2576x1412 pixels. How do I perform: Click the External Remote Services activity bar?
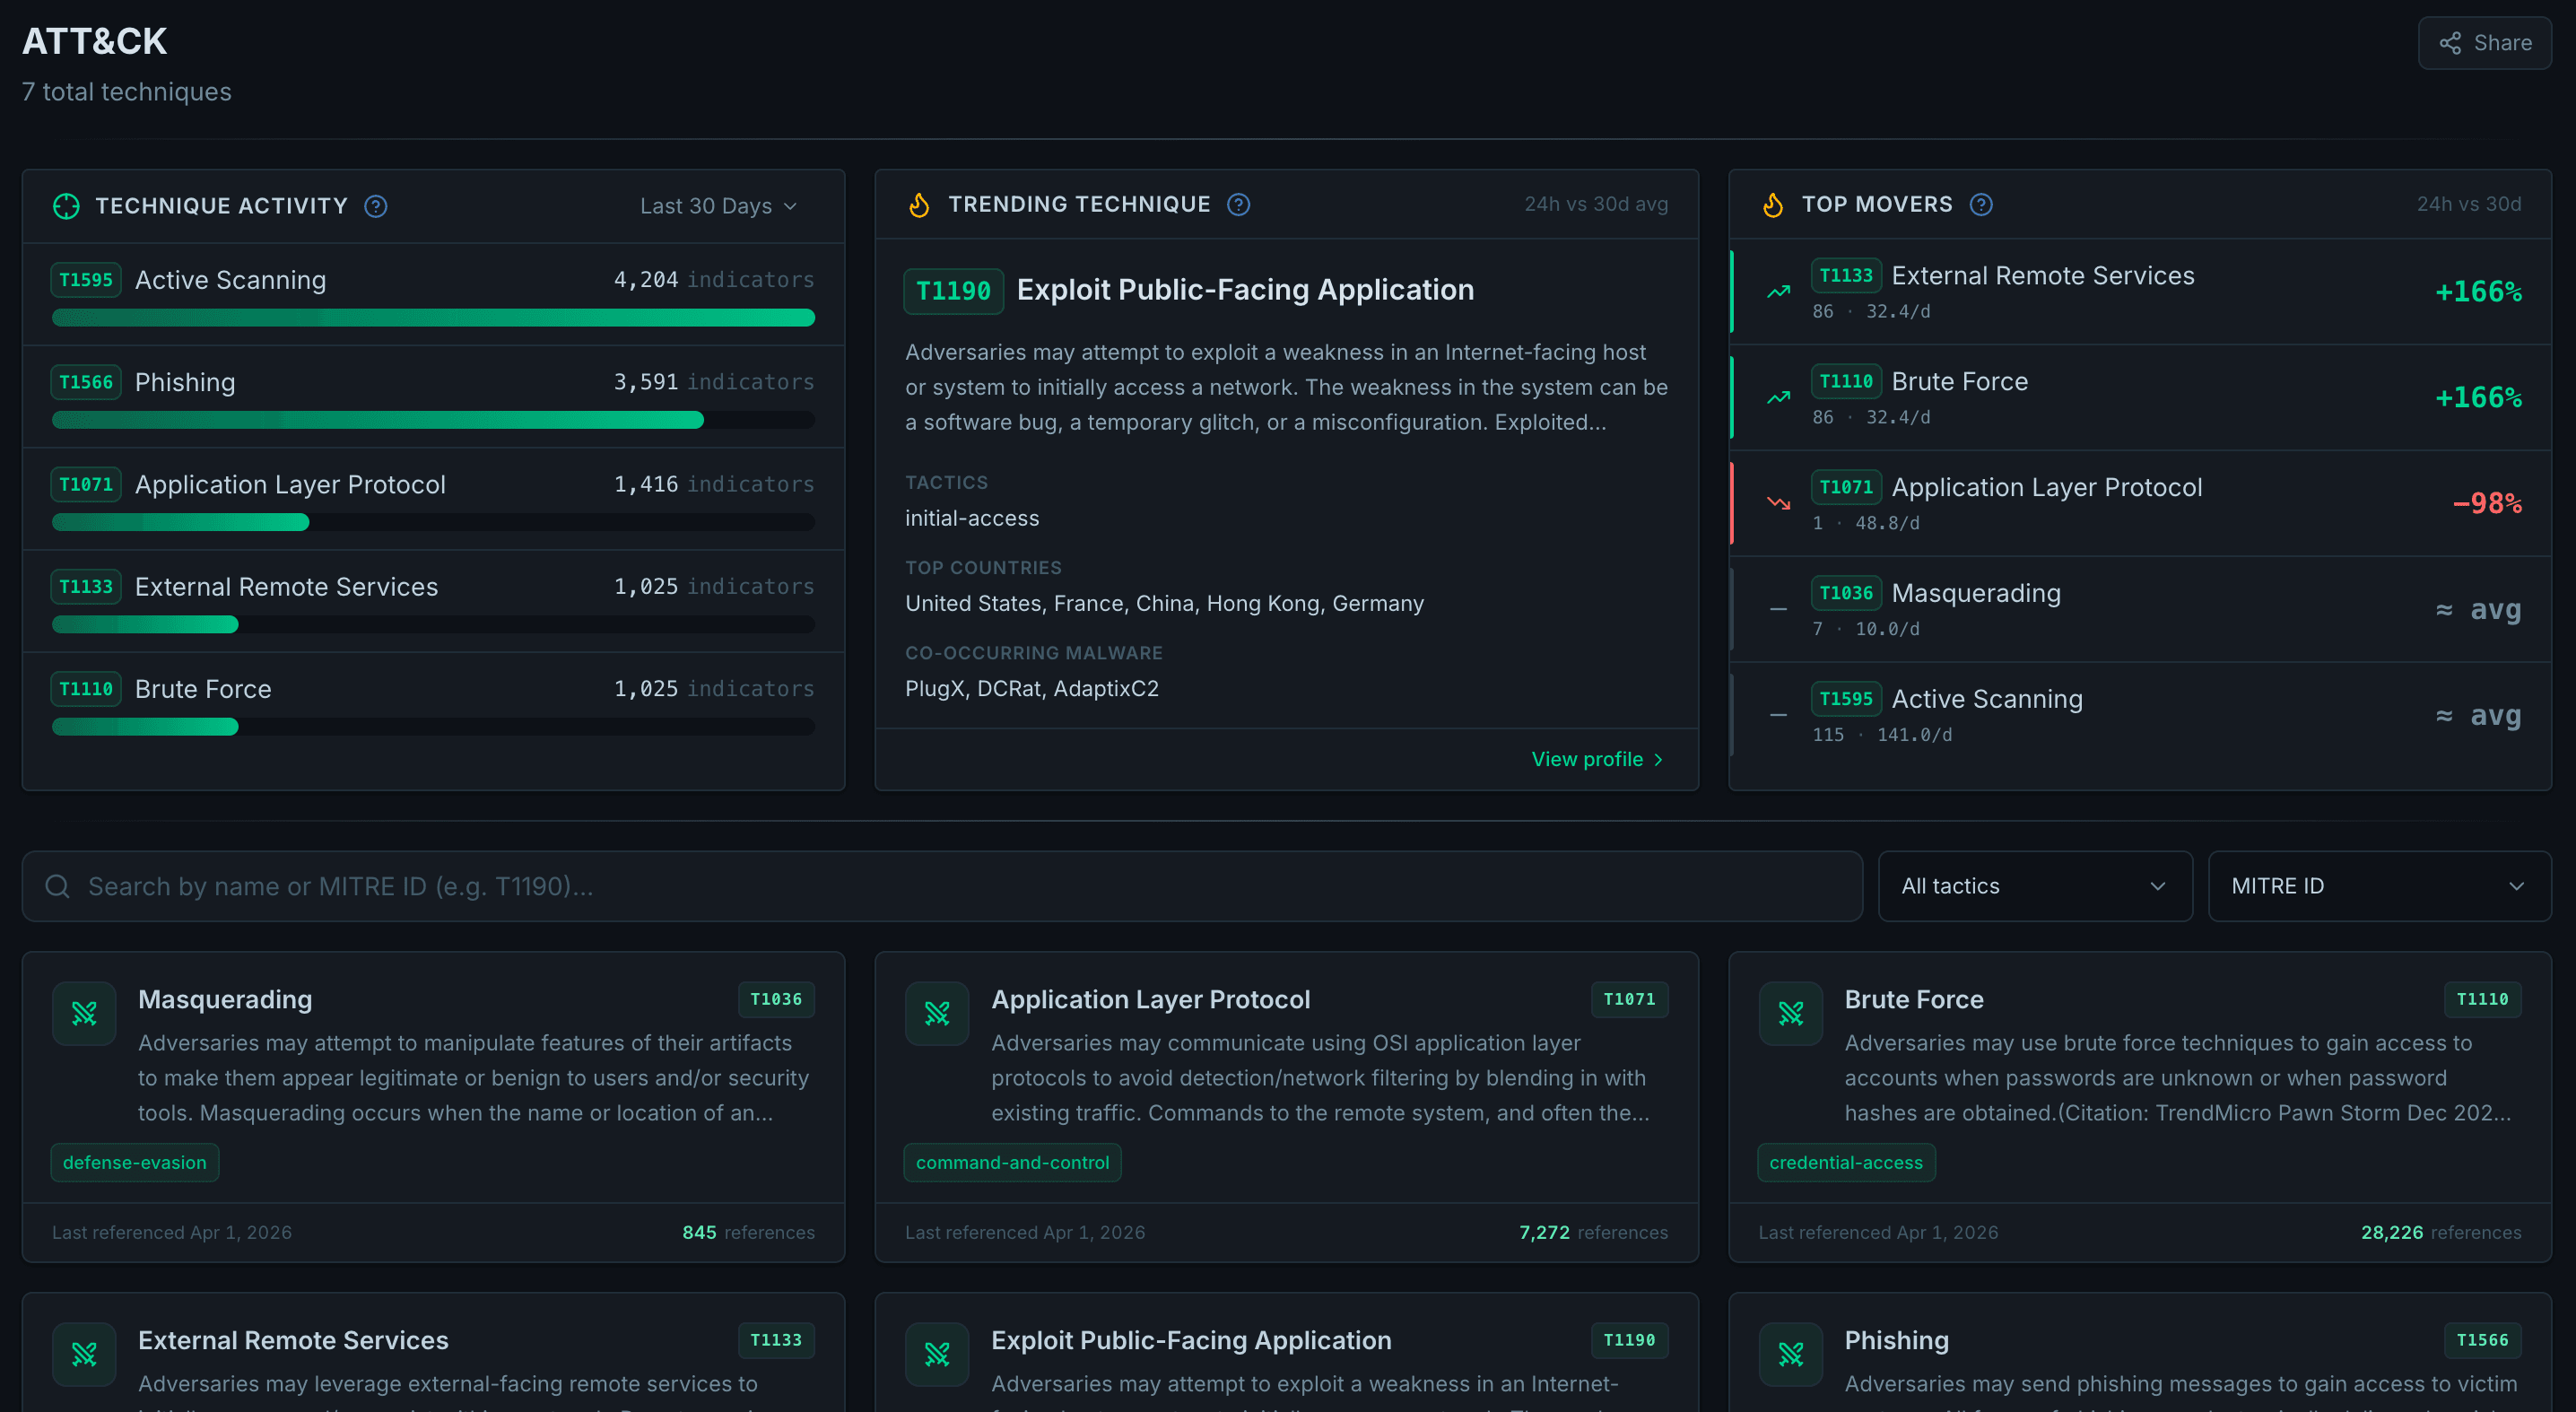point(433,625)
